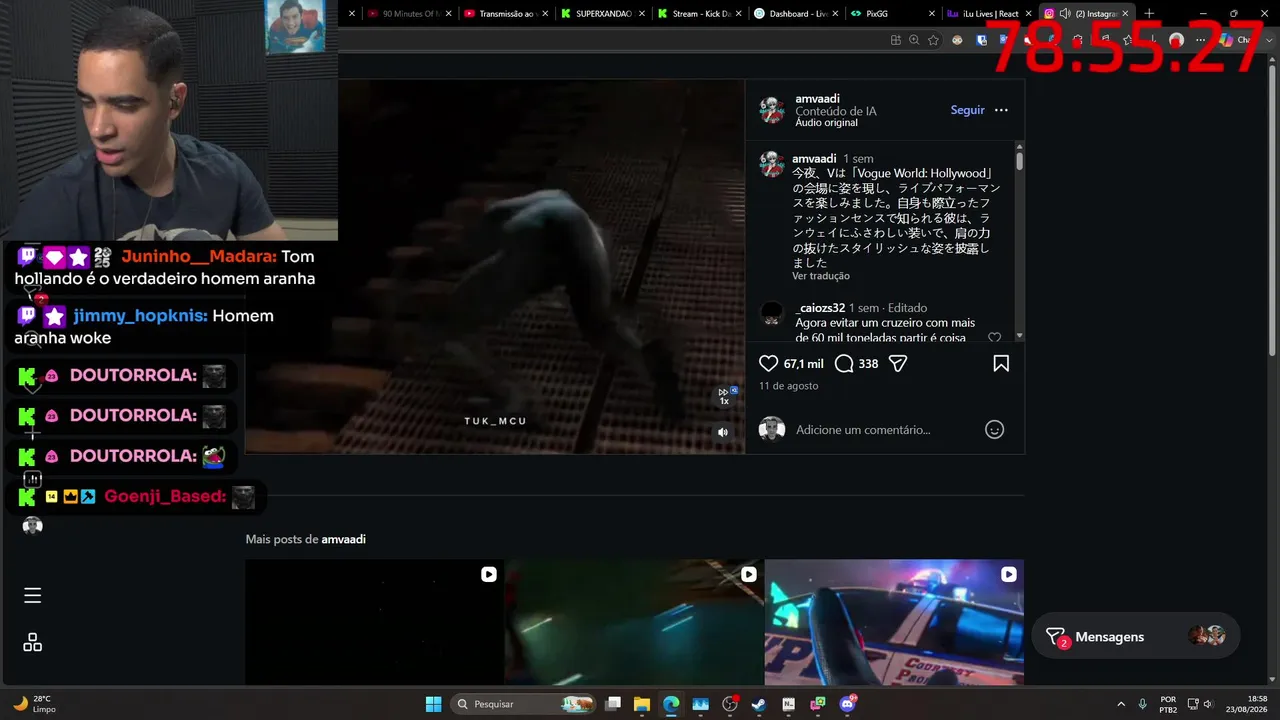1280x720 pixels.
Task: Mute the video with the speaker button
Action: [723, 432]
